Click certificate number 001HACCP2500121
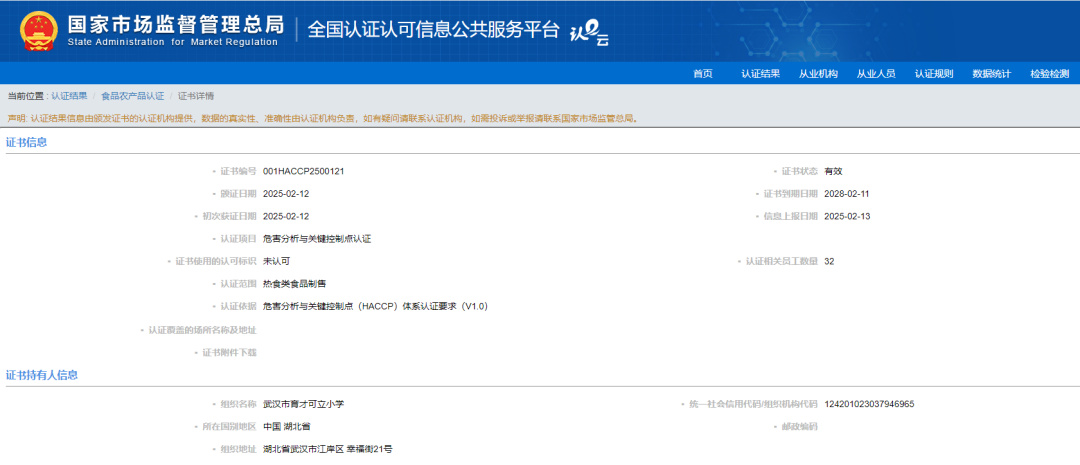This screenshot has height=465, width=1080. 303,171
